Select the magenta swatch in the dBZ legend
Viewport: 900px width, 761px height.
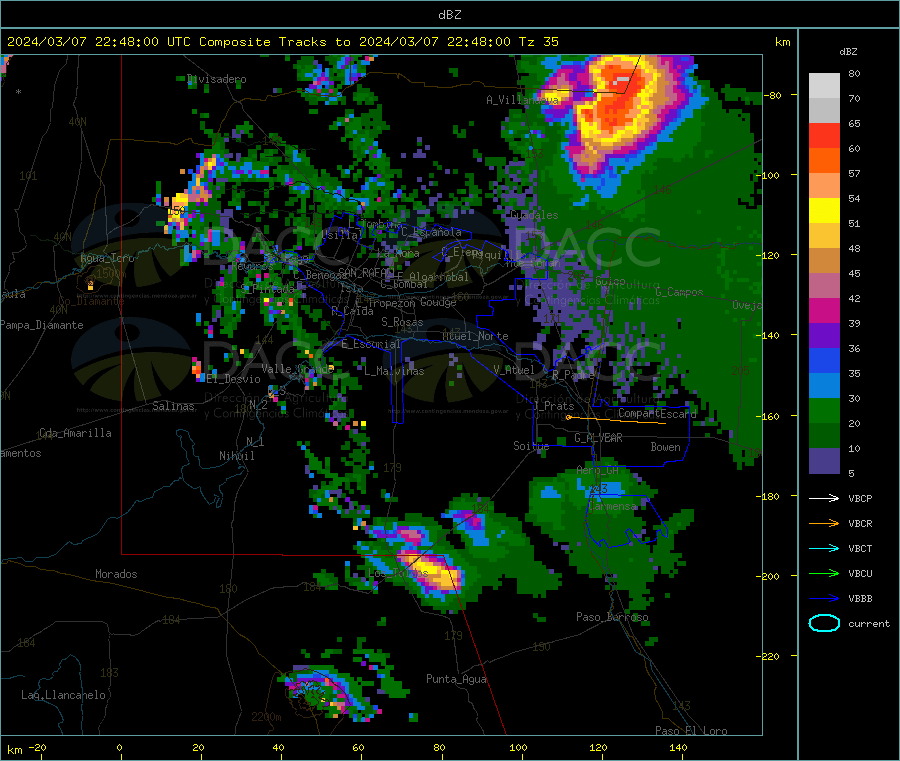(x=824, y=310)
